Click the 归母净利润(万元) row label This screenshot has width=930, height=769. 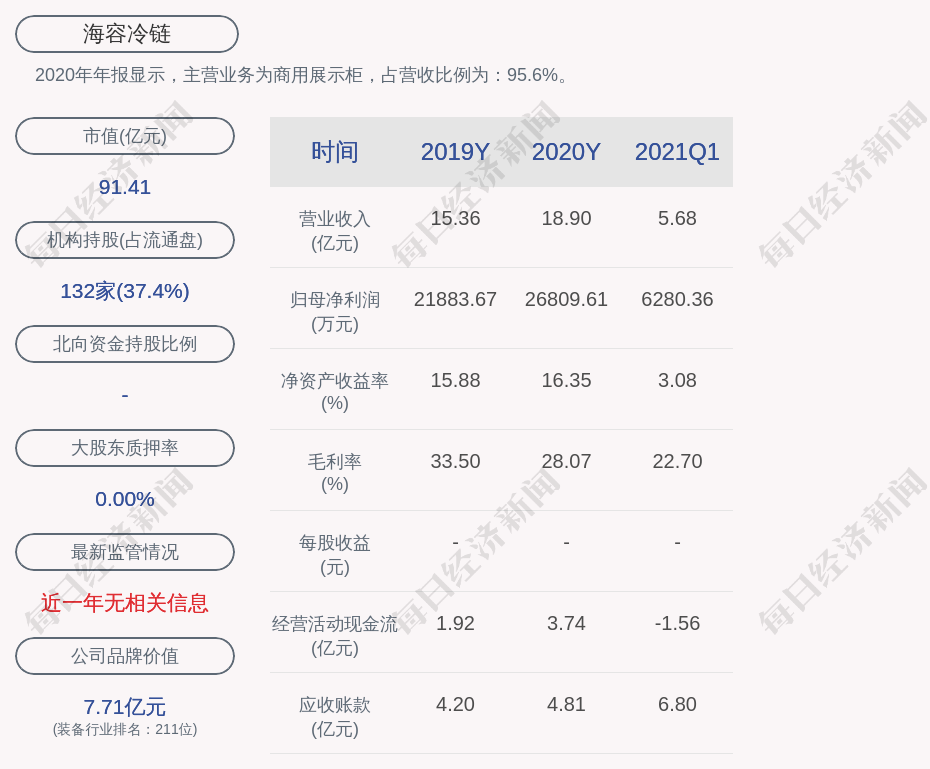click(335, 312)
